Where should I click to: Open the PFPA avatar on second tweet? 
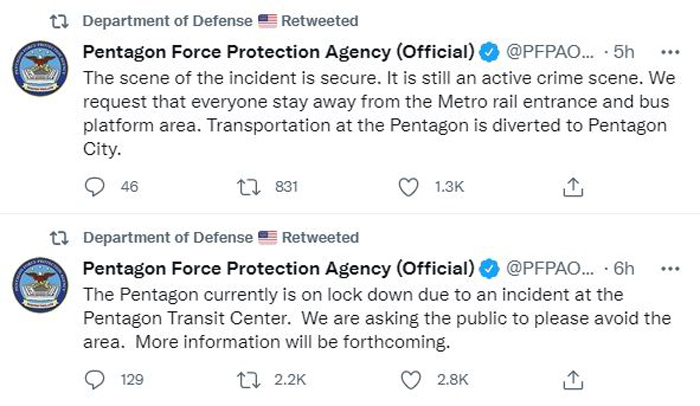point(40,285)
